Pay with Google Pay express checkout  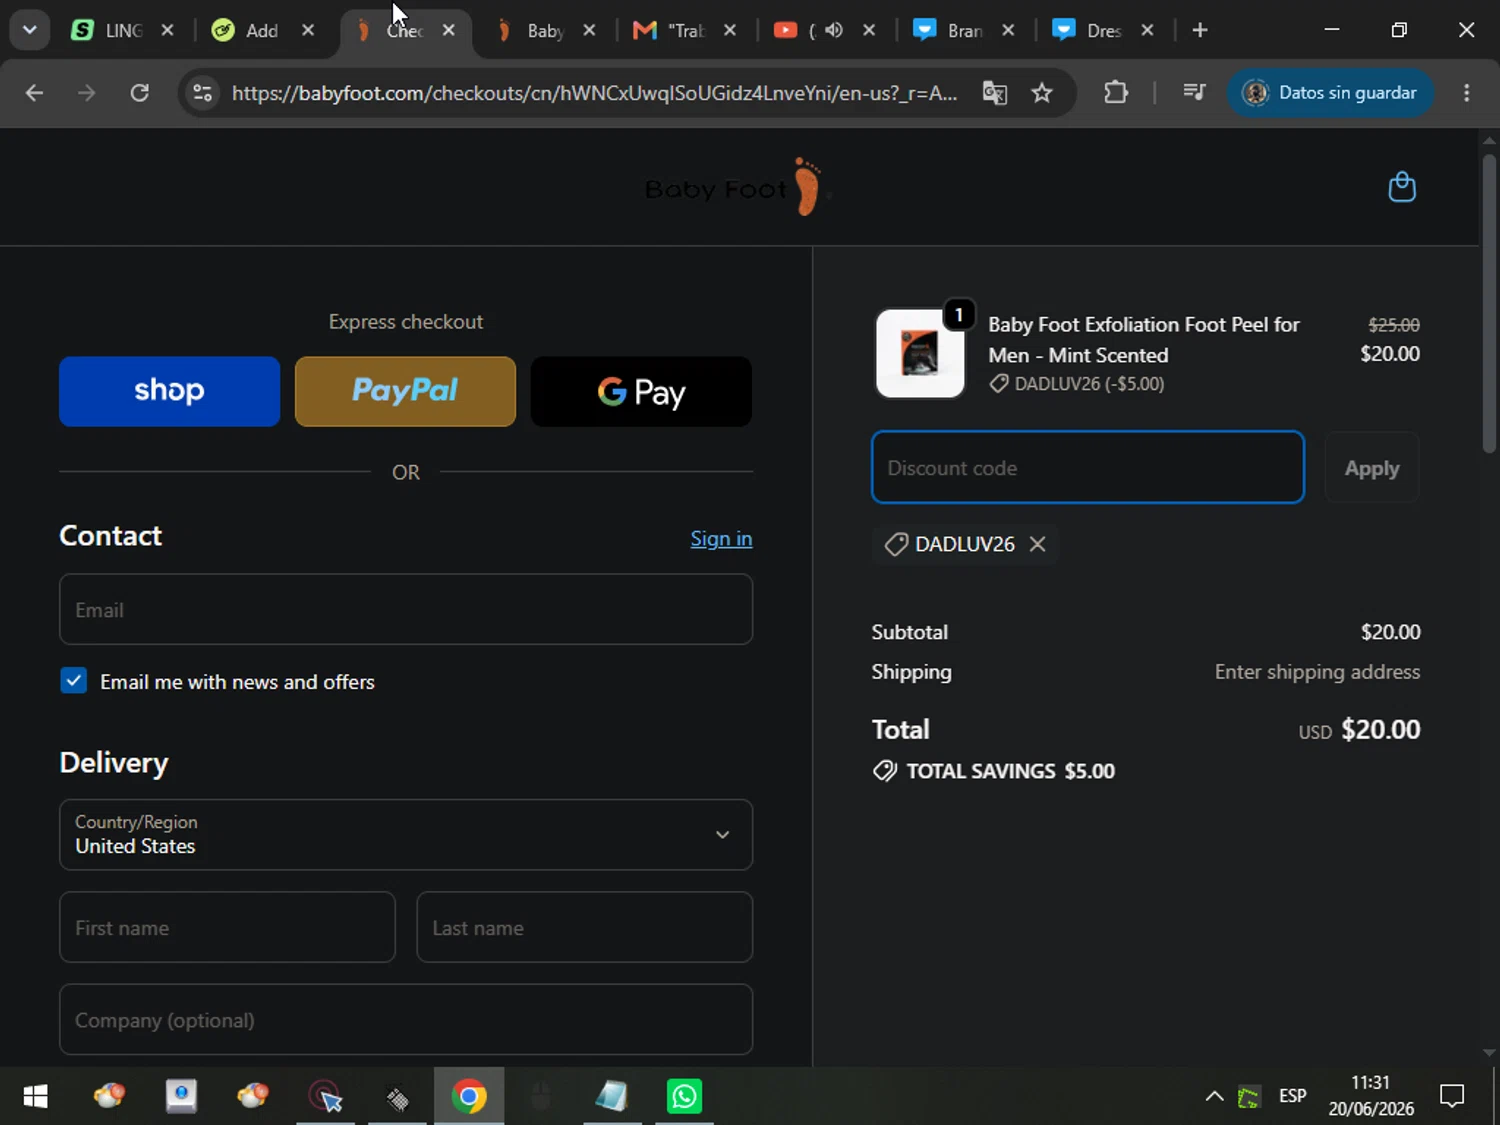pos(641,391)
